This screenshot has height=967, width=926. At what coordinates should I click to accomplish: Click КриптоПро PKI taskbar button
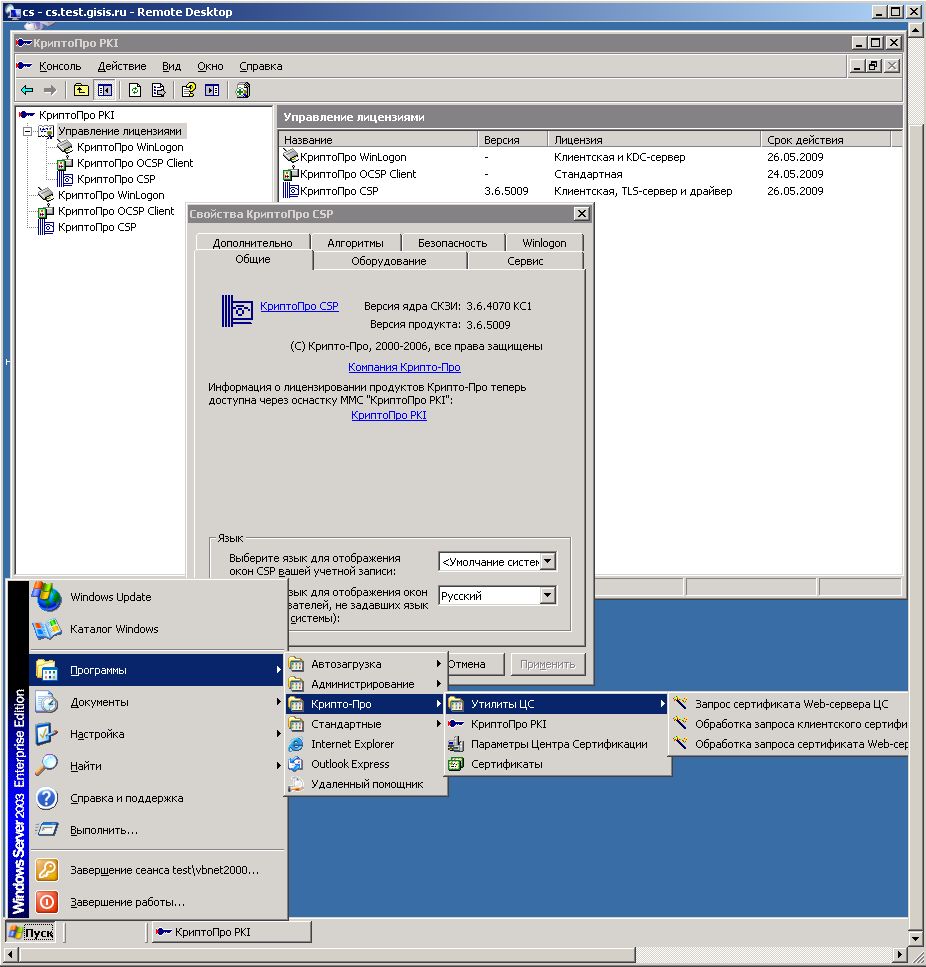tap(231, 932)
